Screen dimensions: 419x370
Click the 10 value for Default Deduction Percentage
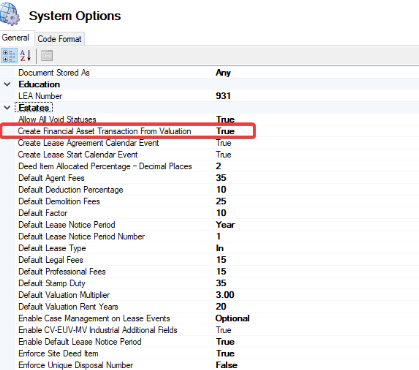[221, 190]
